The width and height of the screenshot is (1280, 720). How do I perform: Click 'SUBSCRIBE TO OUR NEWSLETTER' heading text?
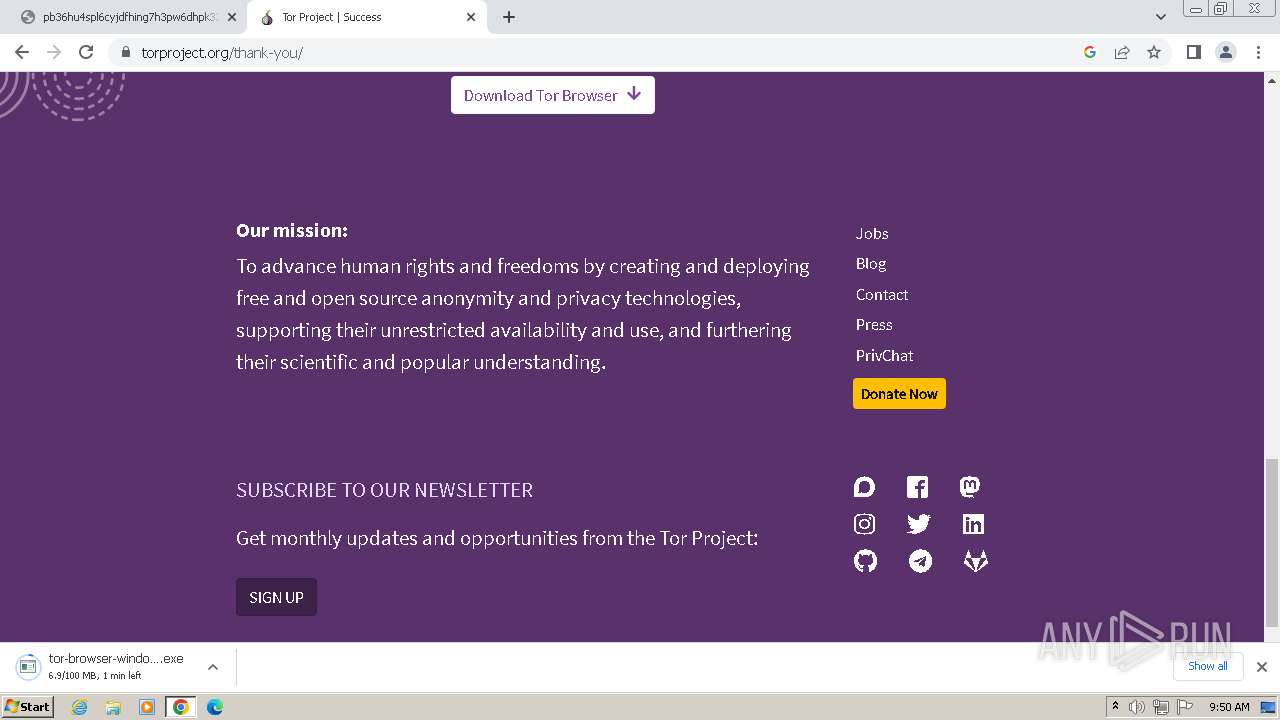click(x=384, y=490)
